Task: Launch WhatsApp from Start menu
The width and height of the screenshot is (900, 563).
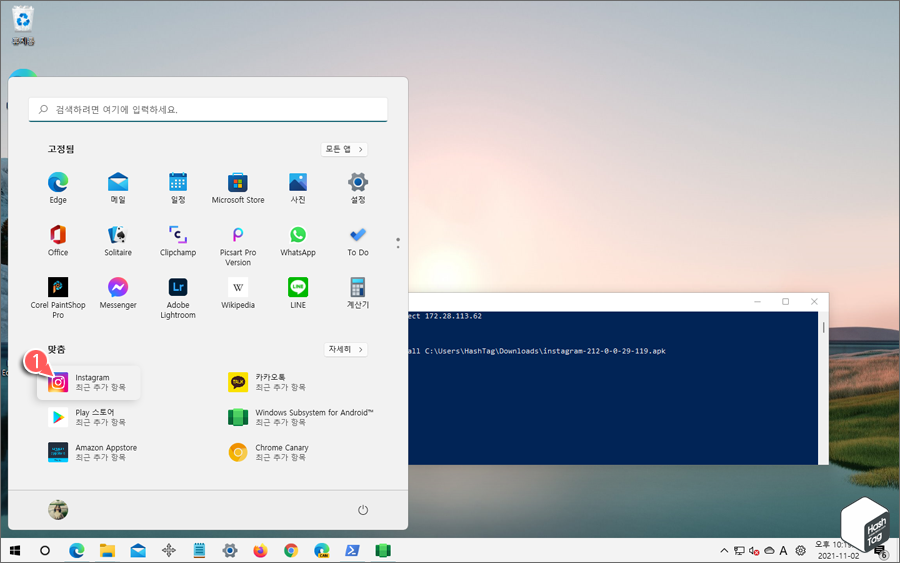Action: 298,240
